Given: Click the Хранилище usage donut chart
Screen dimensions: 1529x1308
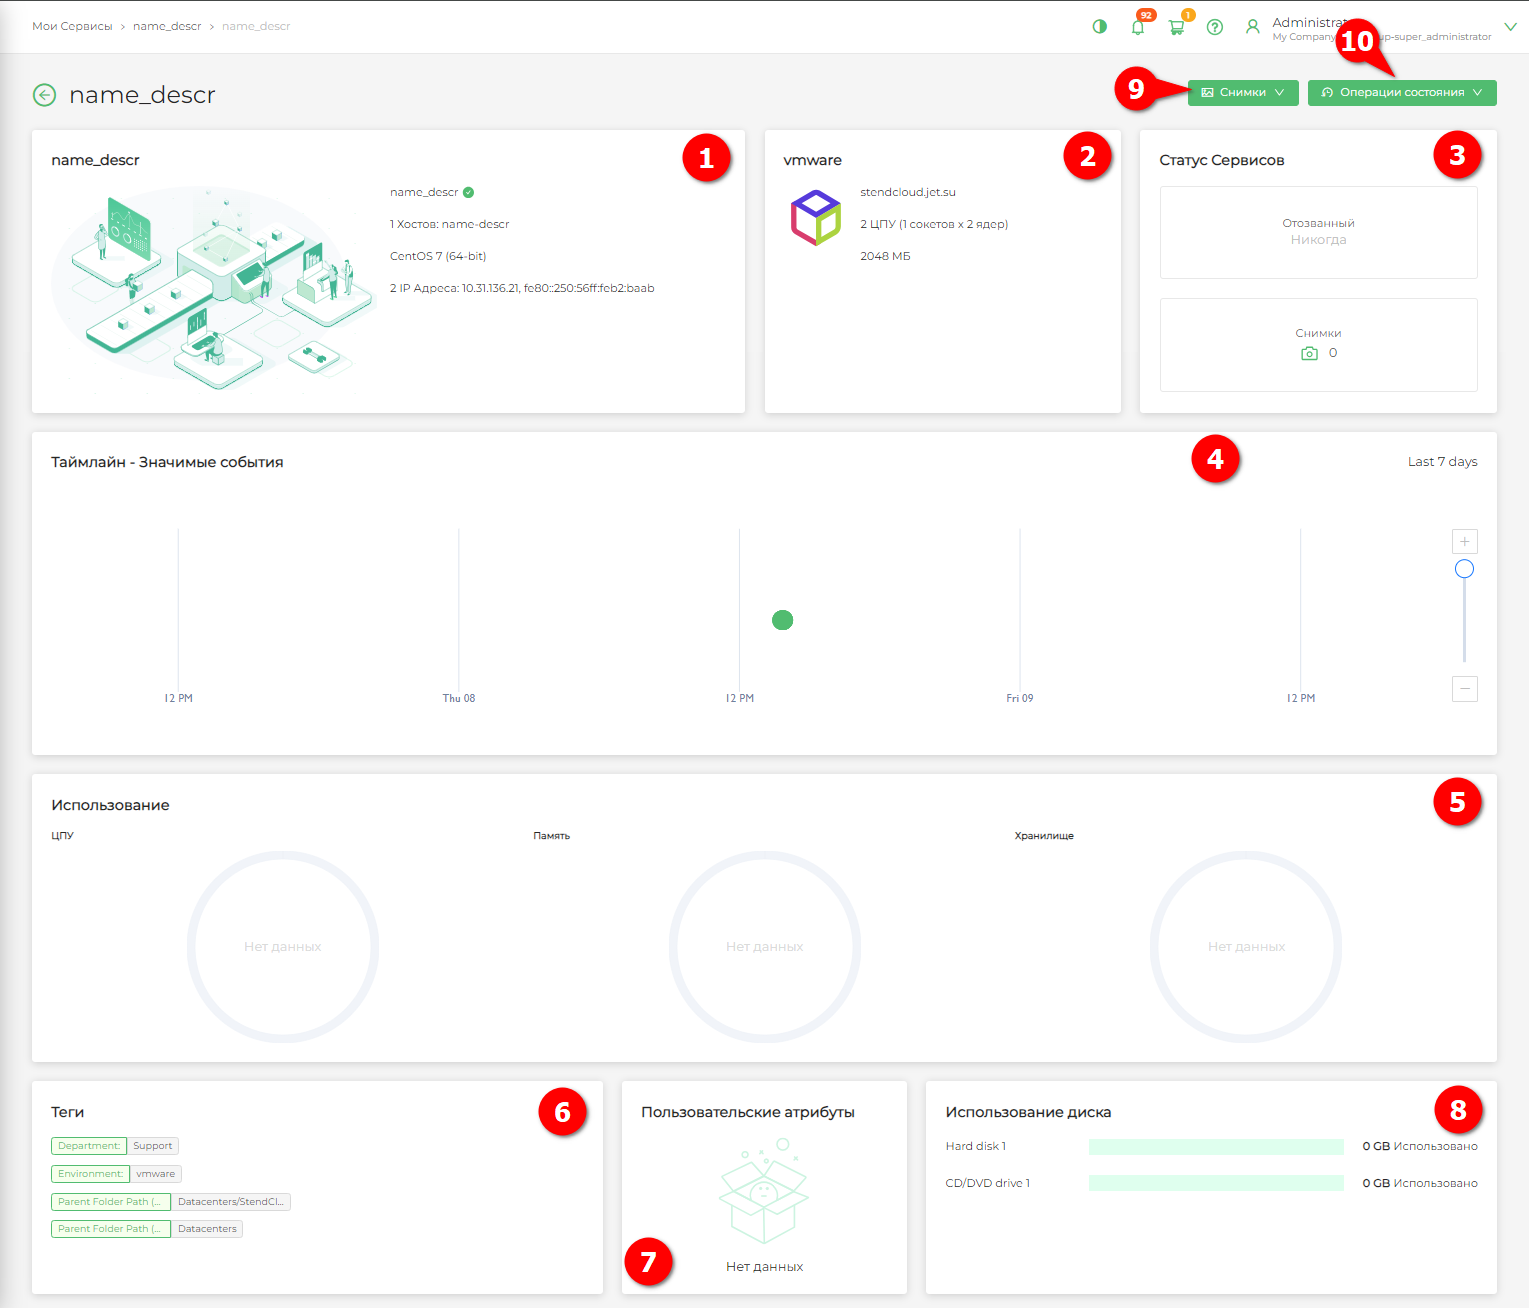Looking at the screenshot, I should coord(1246,946).
